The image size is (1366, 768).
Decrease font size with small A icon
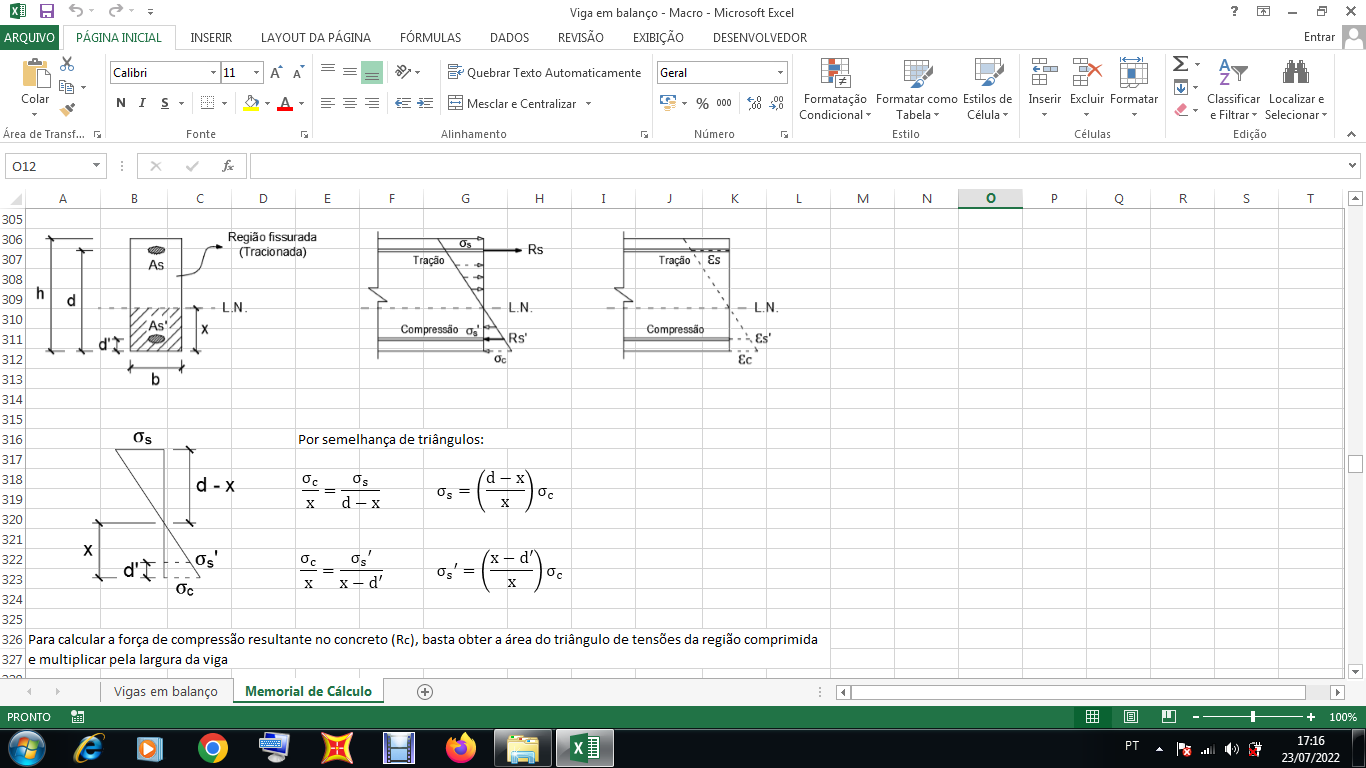pos(298,73)
